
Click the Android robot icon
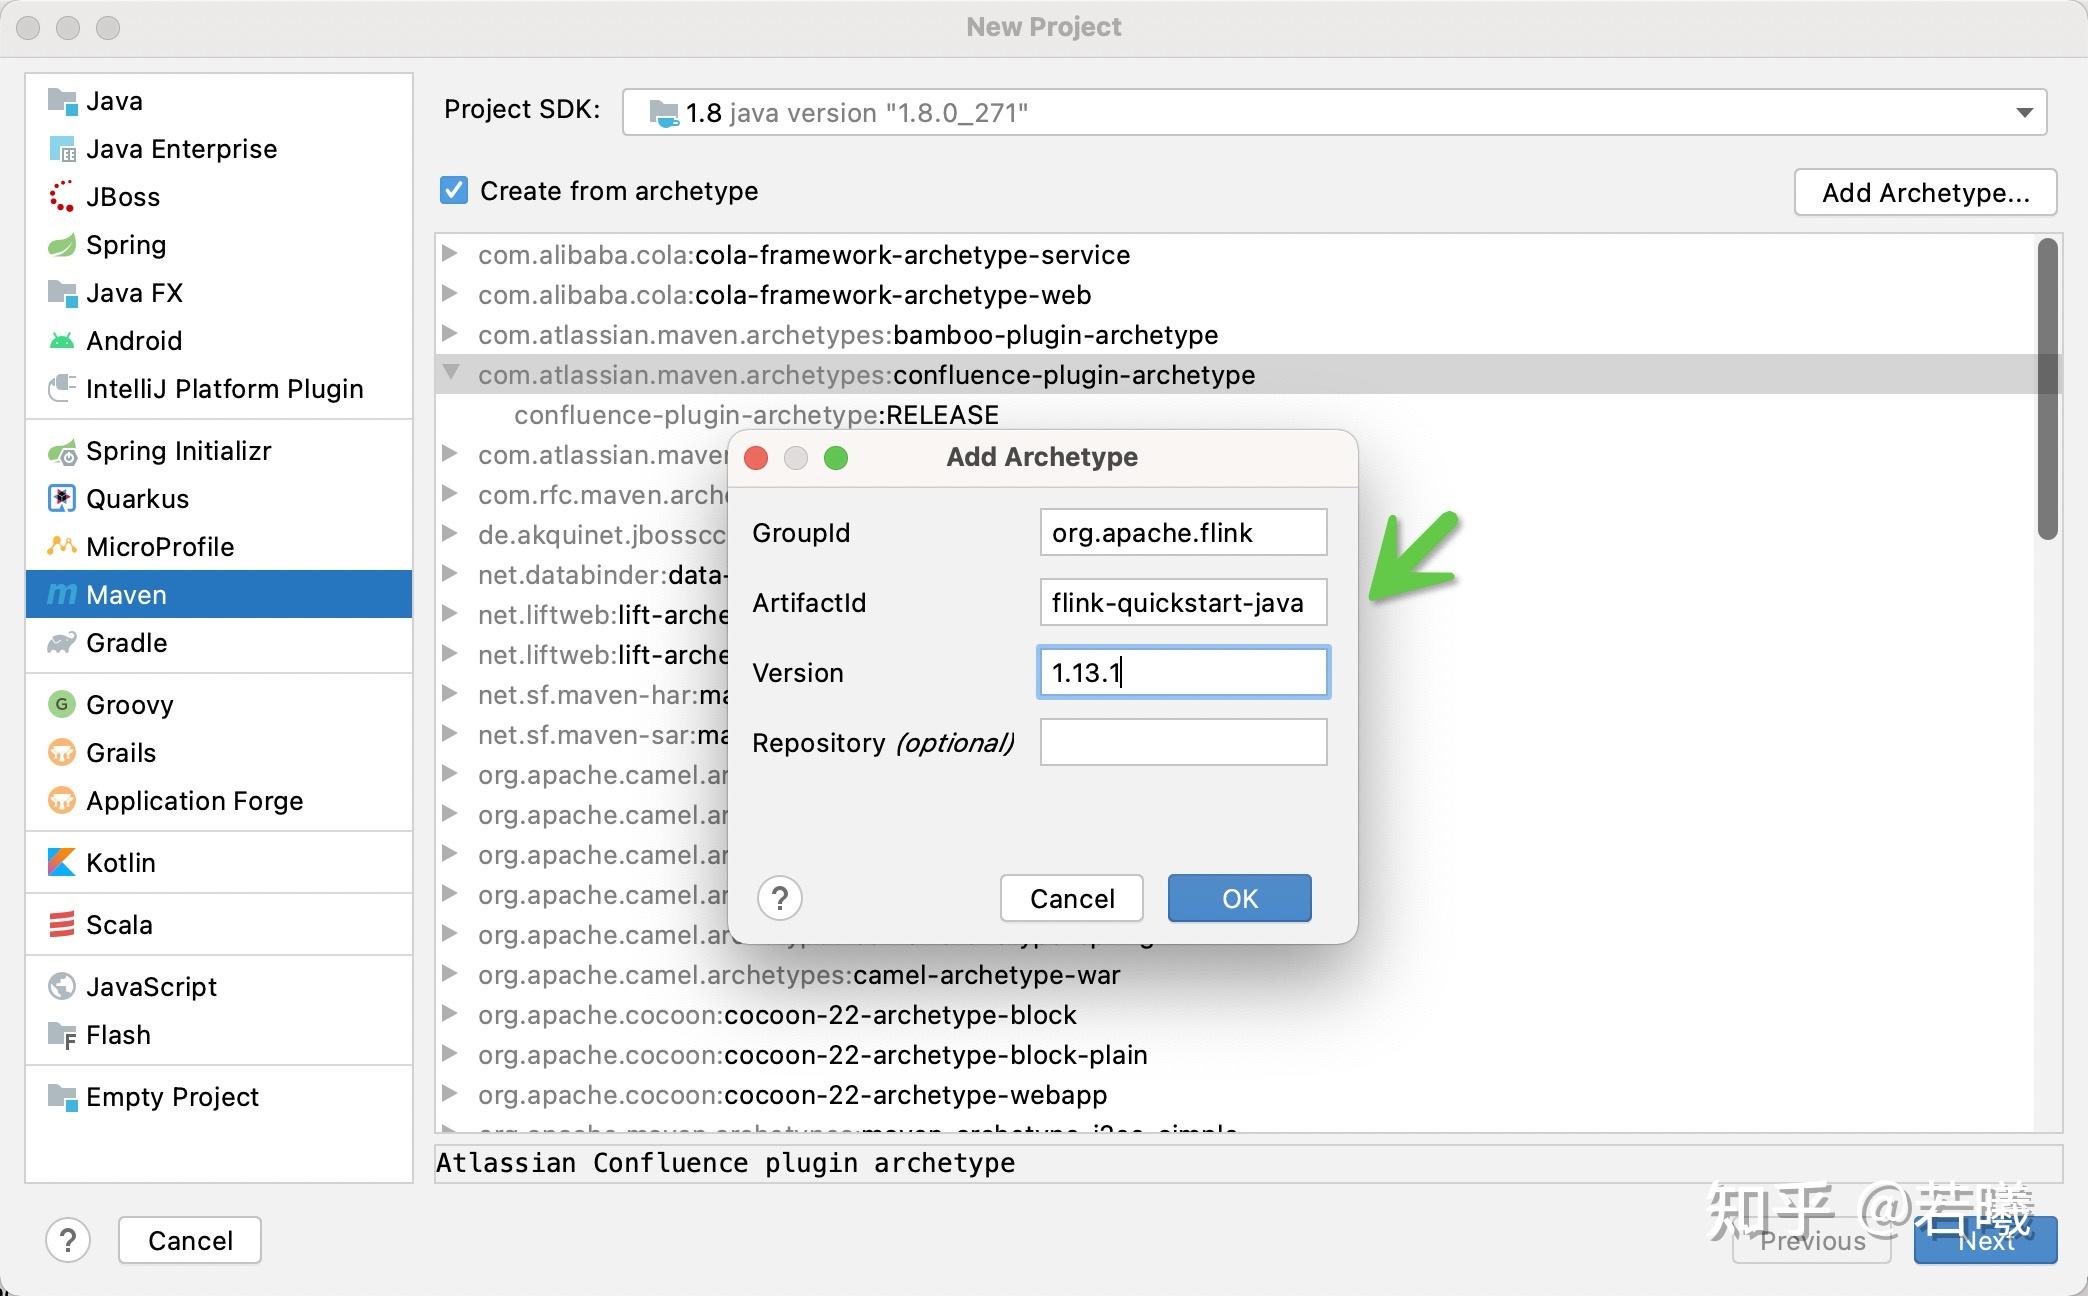click(x=62, y=341)
